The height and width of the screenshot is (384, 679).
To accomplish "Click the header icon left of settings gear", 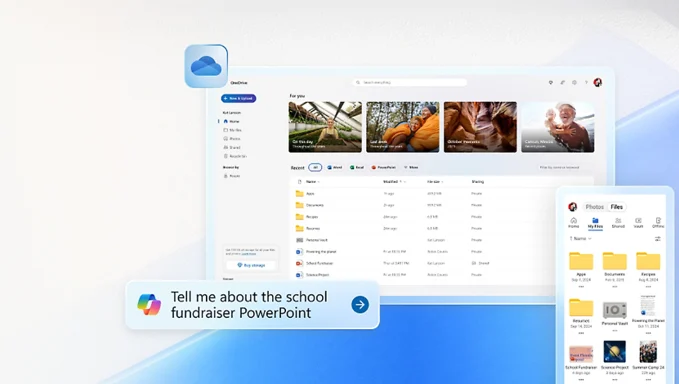I will [563, 82].
